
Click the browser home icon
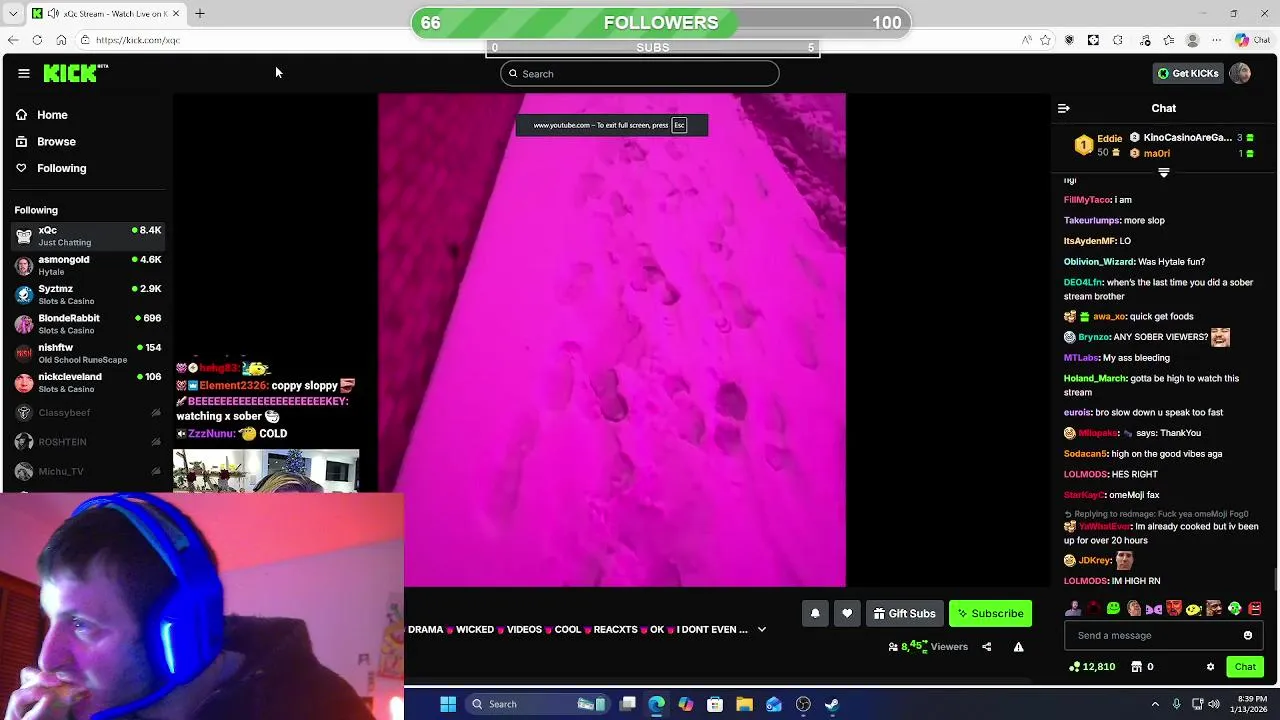click(61, 40)
